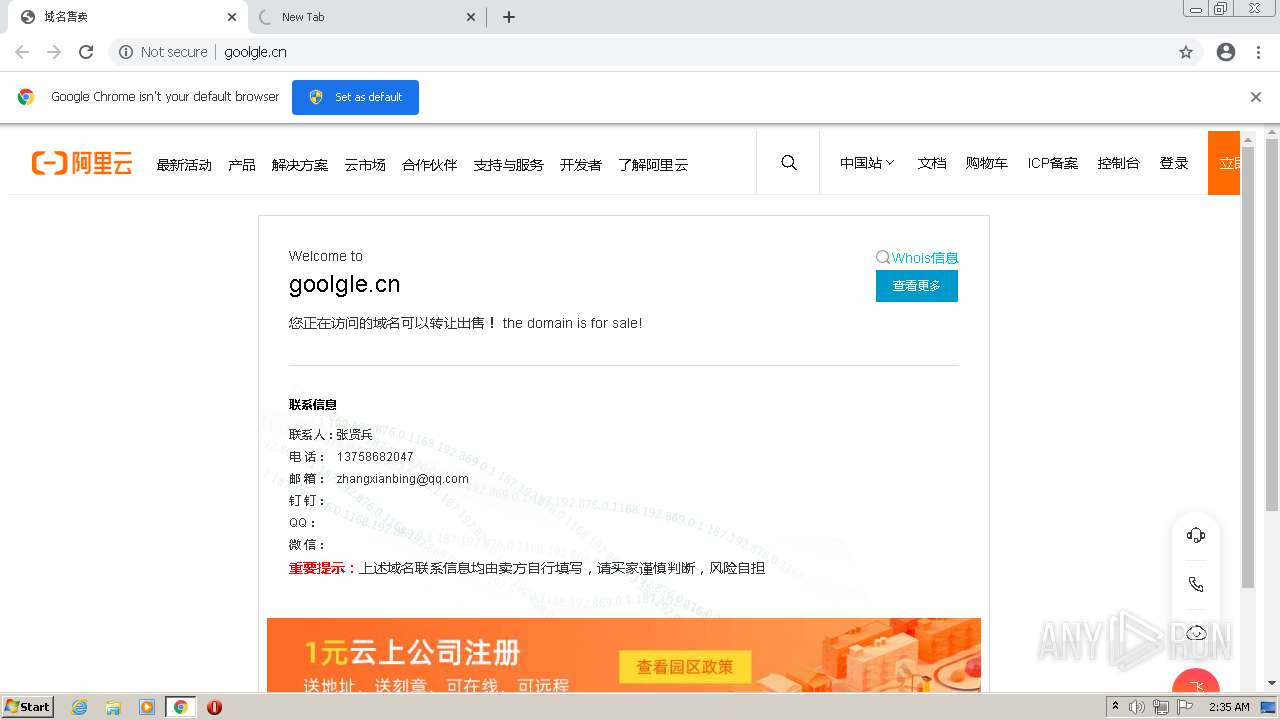The width and height of the screenshot is (1280, 720).
Task: Click the Aliyun logo
Action: (x=82, y=163)
